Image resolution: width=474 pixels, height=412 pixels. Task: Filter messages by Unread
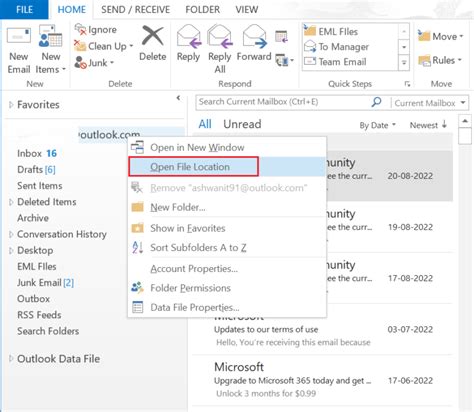pos(242,124)
